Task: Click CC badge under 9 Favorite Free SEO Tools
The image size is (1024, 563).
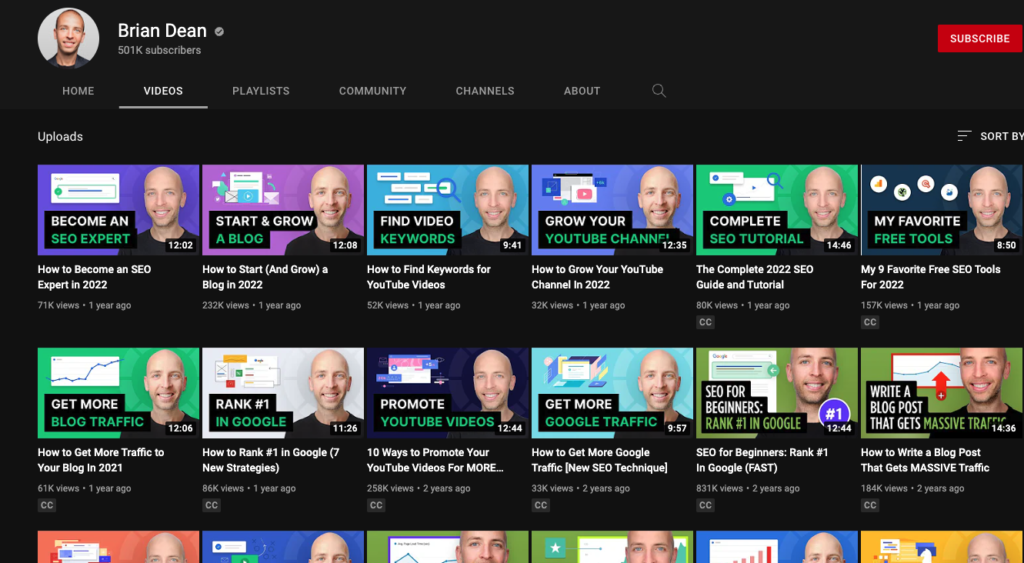Action: point(870,322)
